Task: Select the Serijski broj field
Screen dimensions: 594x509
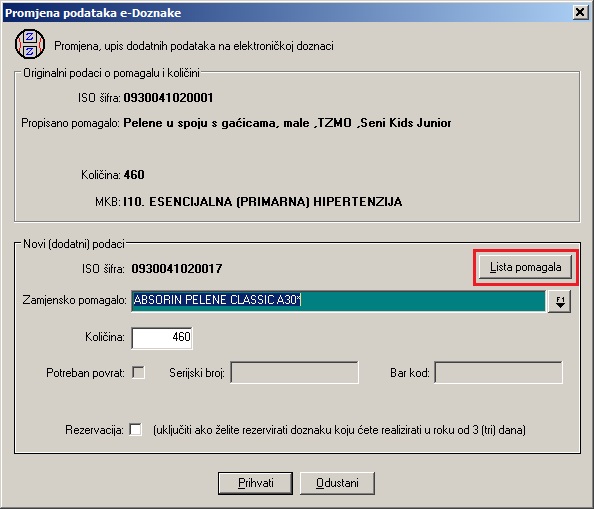Action: coord(294,372)
